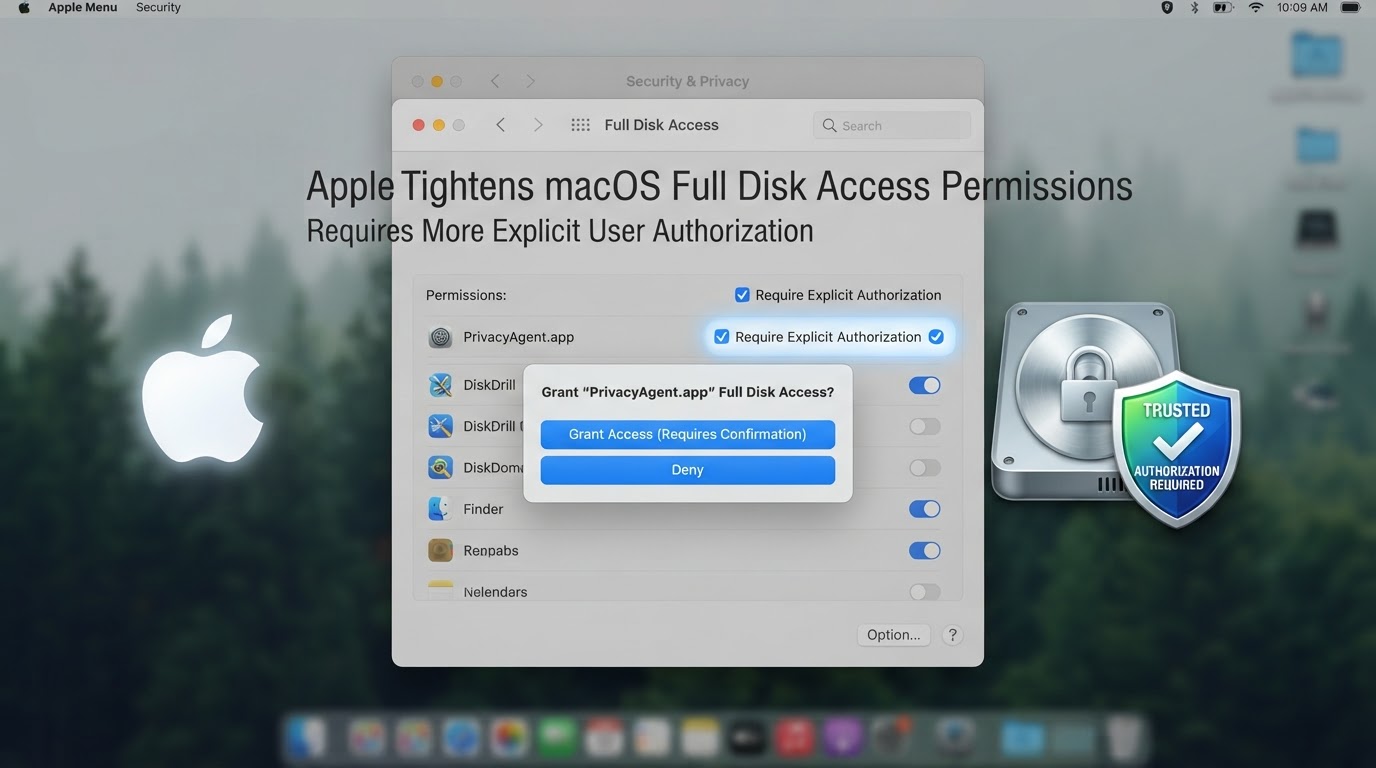Toggle Require Explicit Authorization checkbox in Permissions header row
Viewport: 1376px width, 768px height.
[742, 295]
